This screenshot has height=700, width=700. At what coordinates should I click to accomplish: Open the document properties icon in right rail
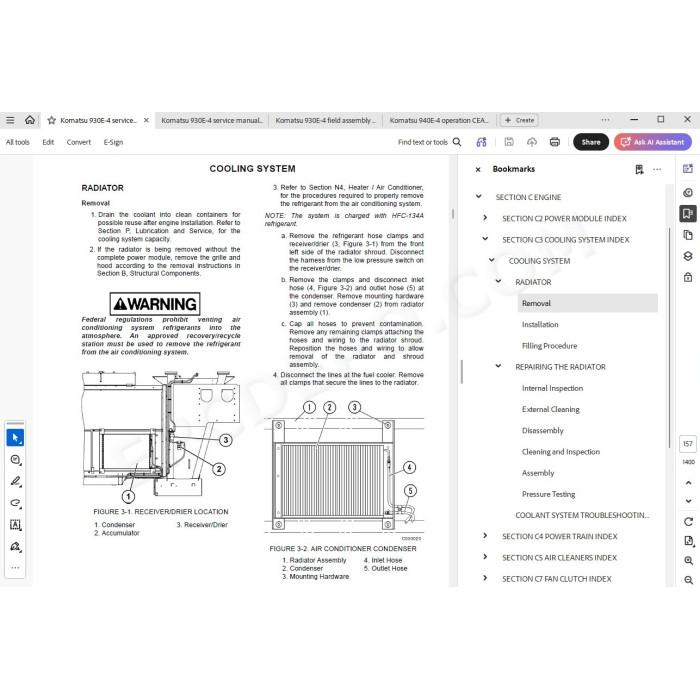pos(688,541)
